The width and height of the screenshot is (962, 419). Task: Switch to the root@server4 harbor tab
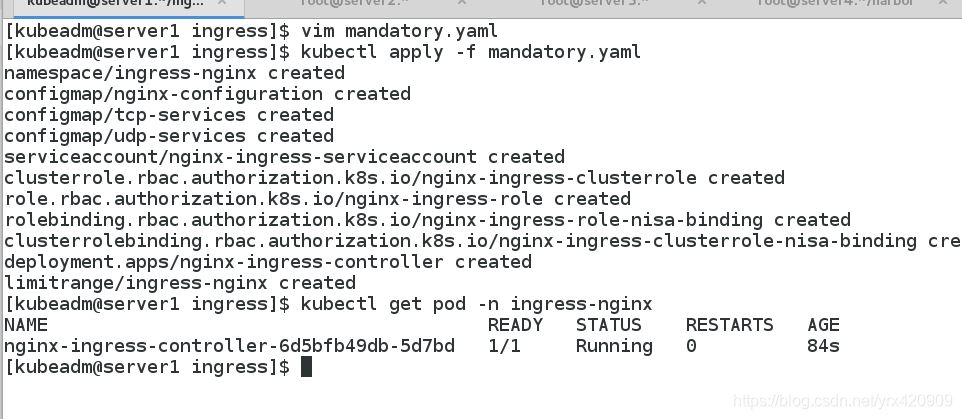tap(835, 3)
